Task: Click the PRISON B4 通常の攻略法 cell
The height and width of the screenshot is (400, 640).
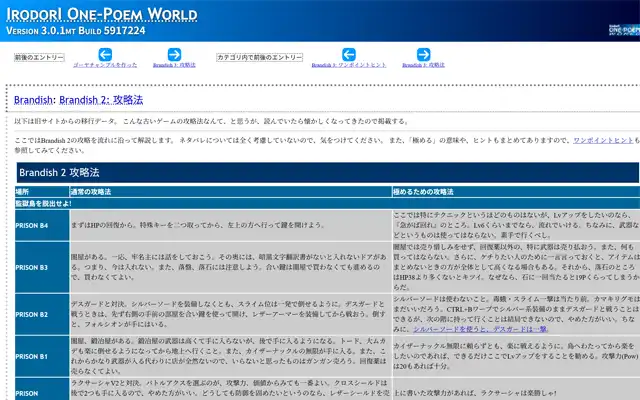Action: click(231, 225)
